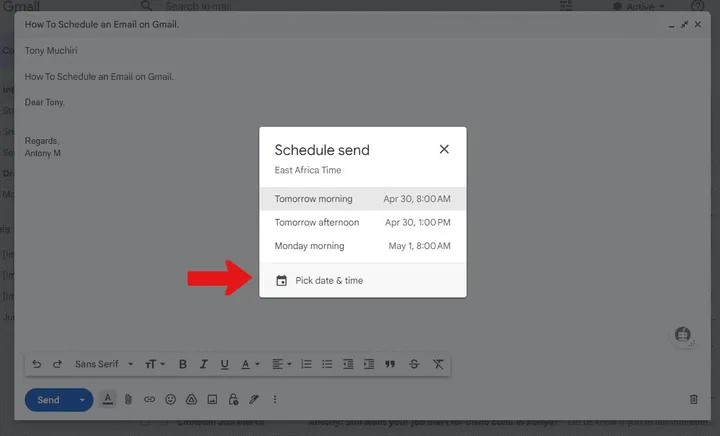Open the text color picker
Viewport: 720px width, 436px height.
pyautogui.click(x=249, y=365)
